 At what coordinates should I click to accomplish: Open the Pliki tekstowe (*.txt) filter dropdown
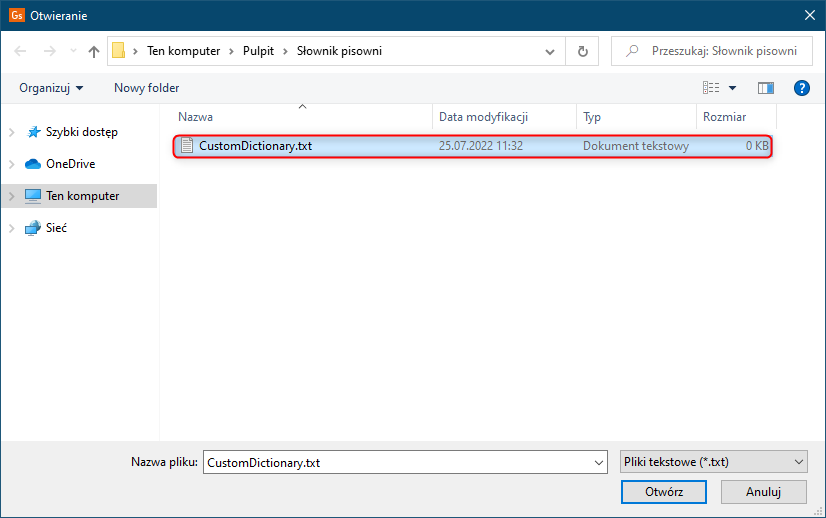pyautogui.click(x=714, y=462)
